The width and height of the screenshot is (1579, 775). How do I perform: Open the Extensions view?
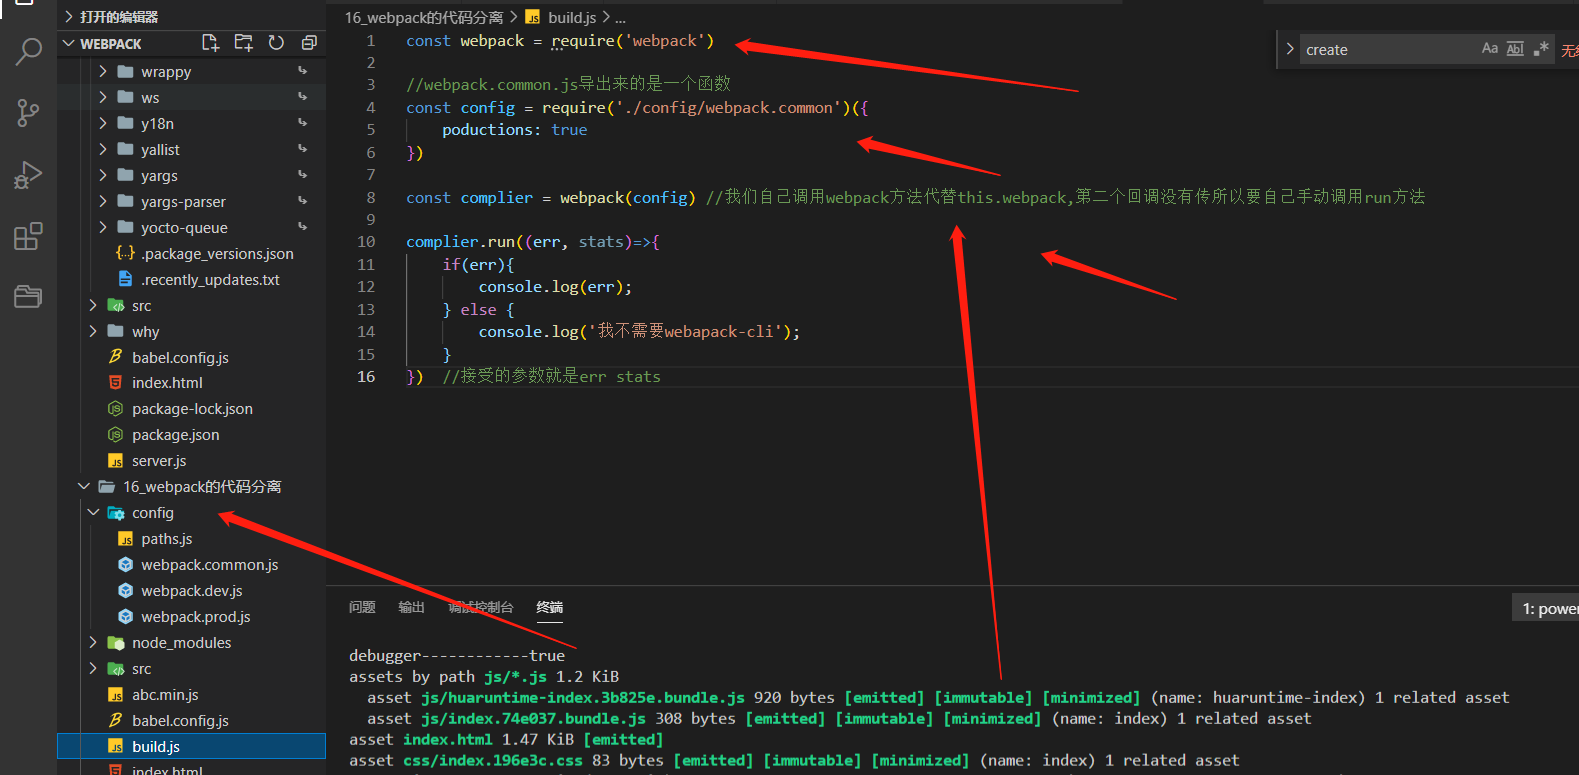[28, 236]
